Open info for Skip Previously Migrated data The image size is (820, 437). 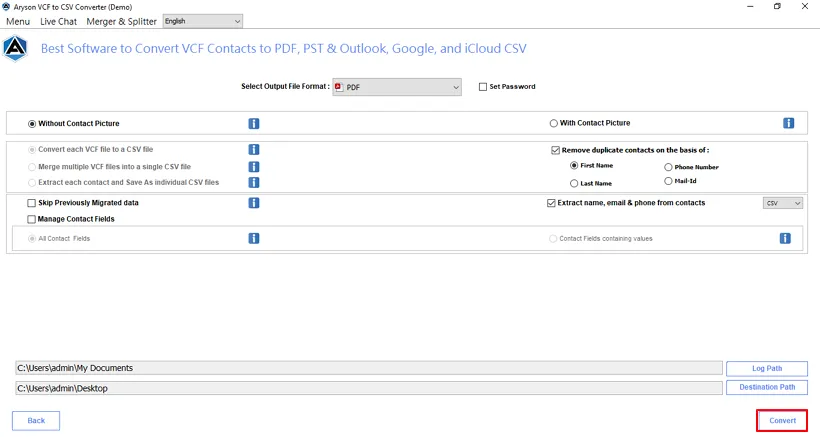(x=254, y=203)
